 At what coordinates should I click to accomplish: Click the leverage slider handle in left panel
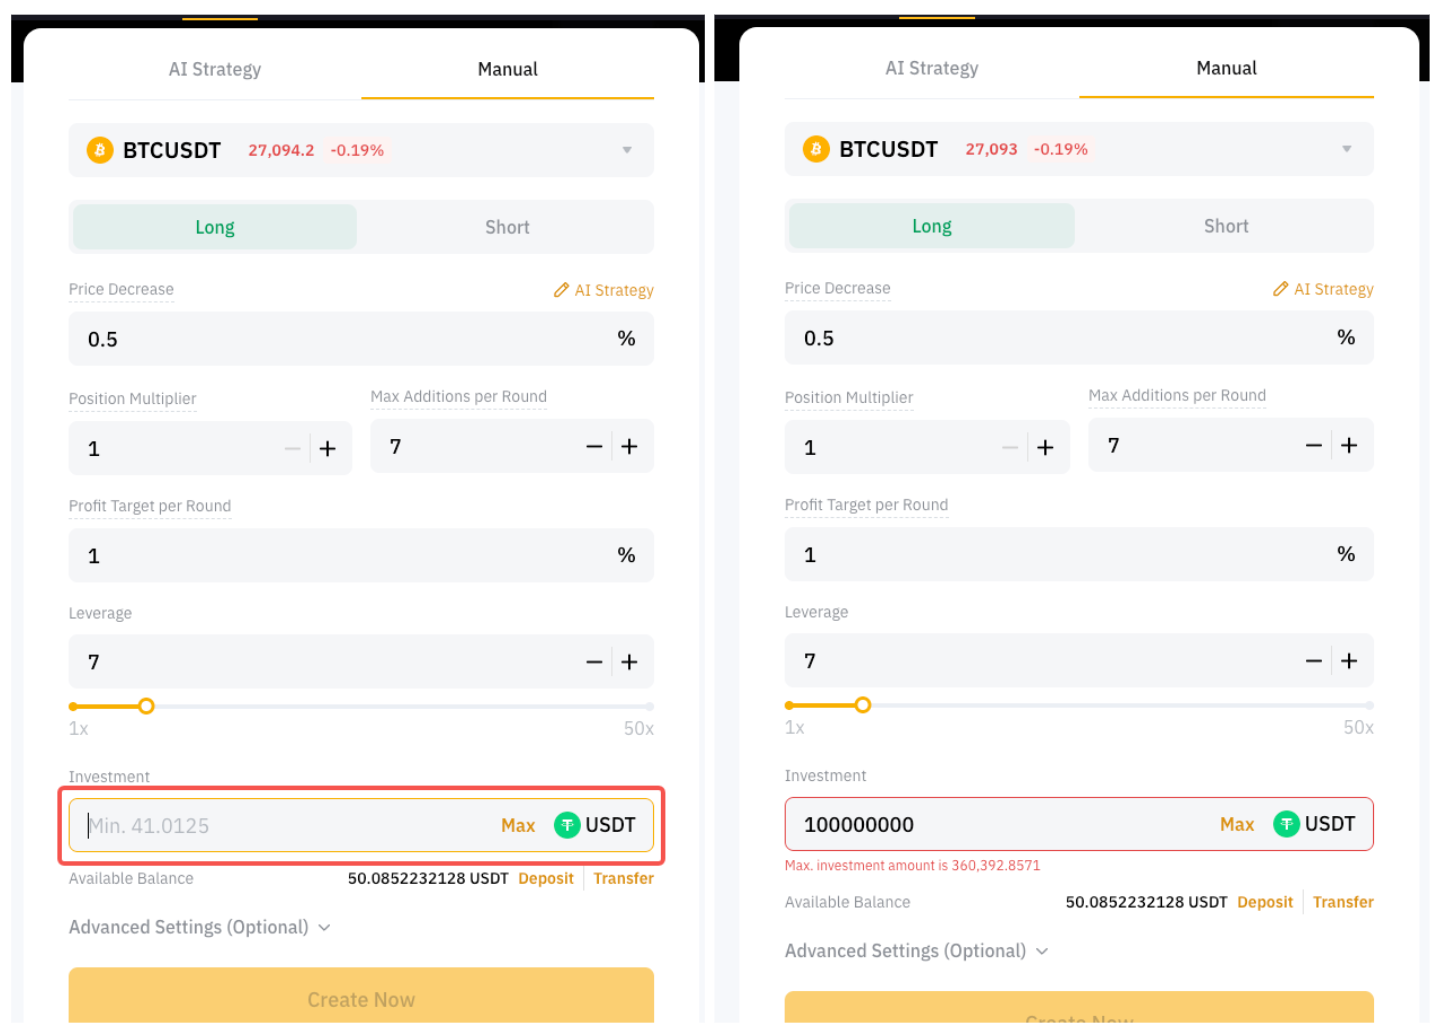pyautogui.click(x=146, y=706)
